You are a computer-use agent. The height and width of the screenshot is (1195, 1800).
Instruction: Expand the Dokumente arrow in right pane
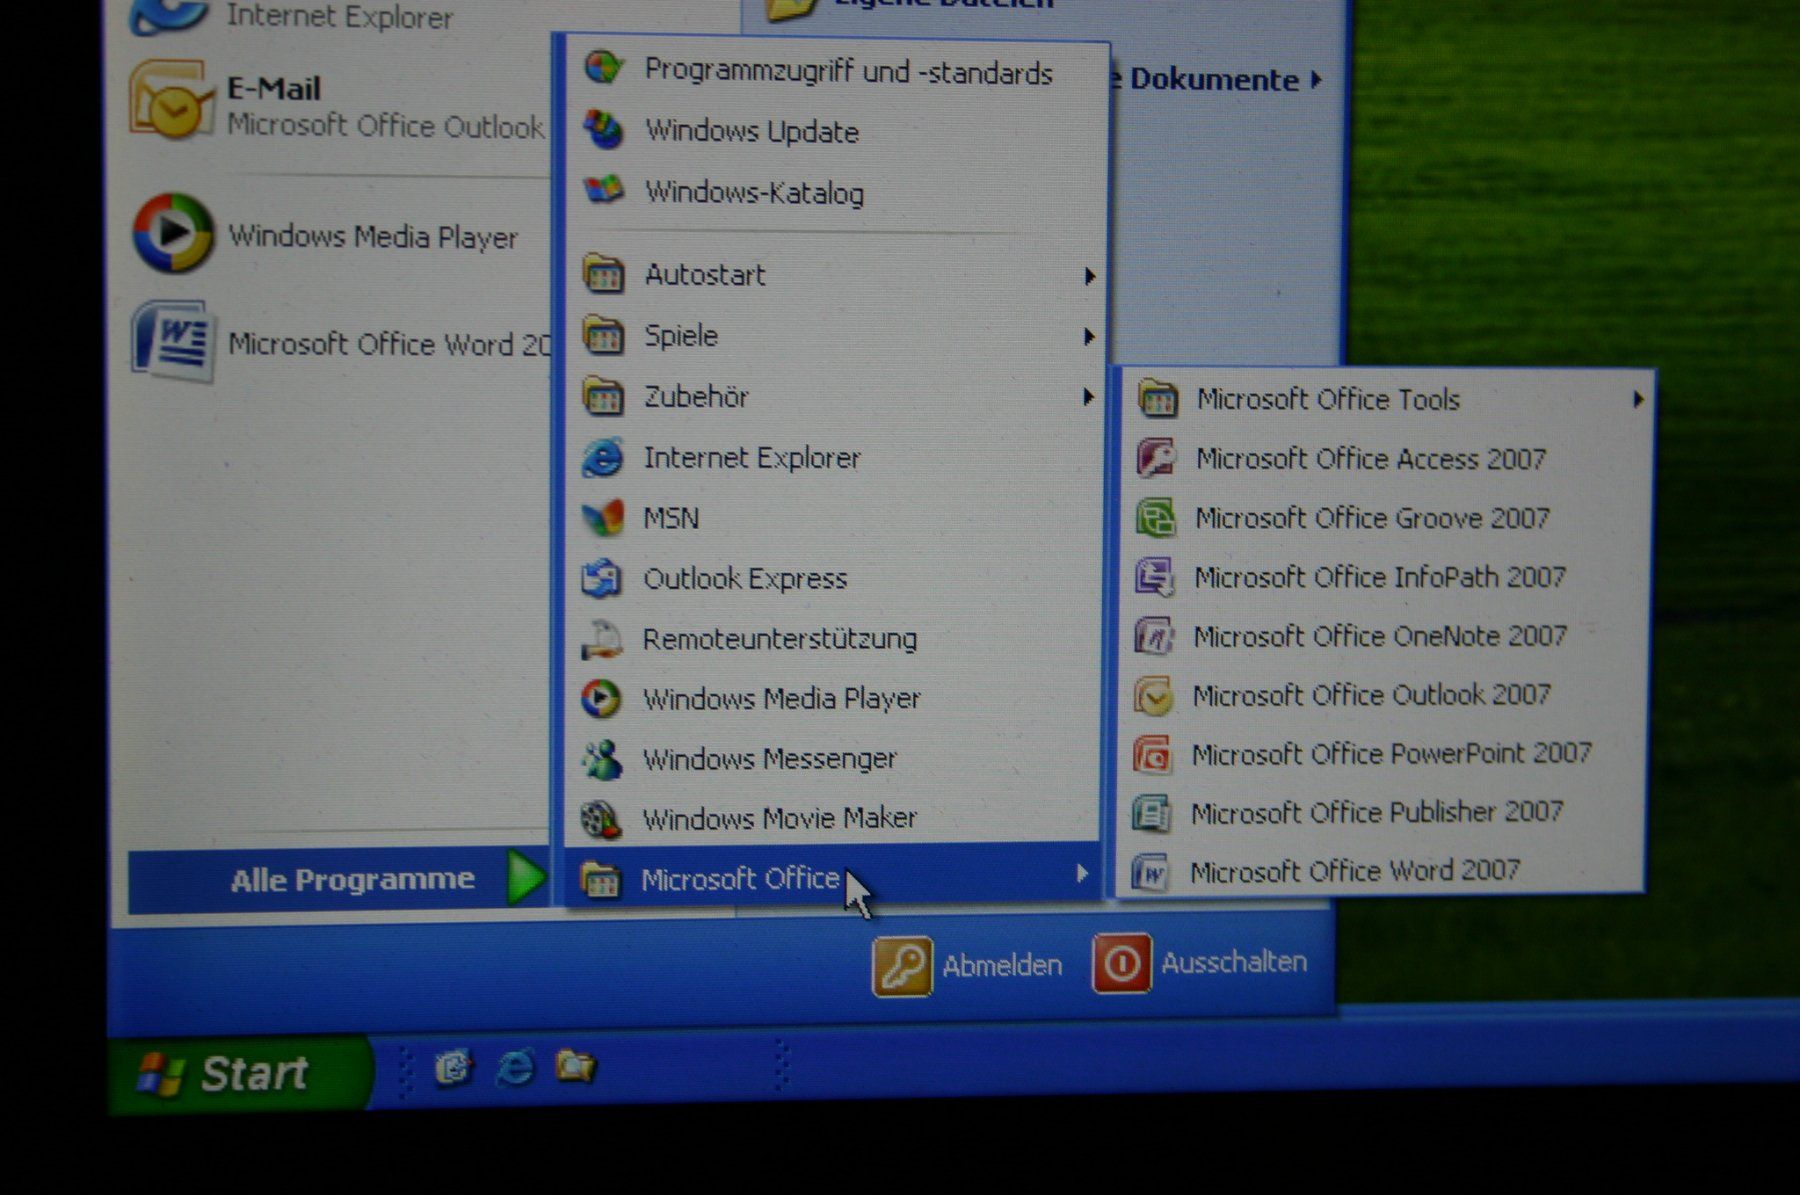coord(1316,79)
